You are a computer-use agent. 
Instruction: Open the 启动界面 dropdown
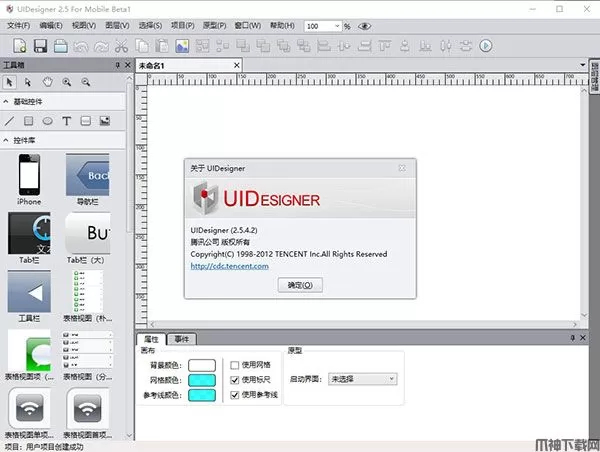click(363, 379)
